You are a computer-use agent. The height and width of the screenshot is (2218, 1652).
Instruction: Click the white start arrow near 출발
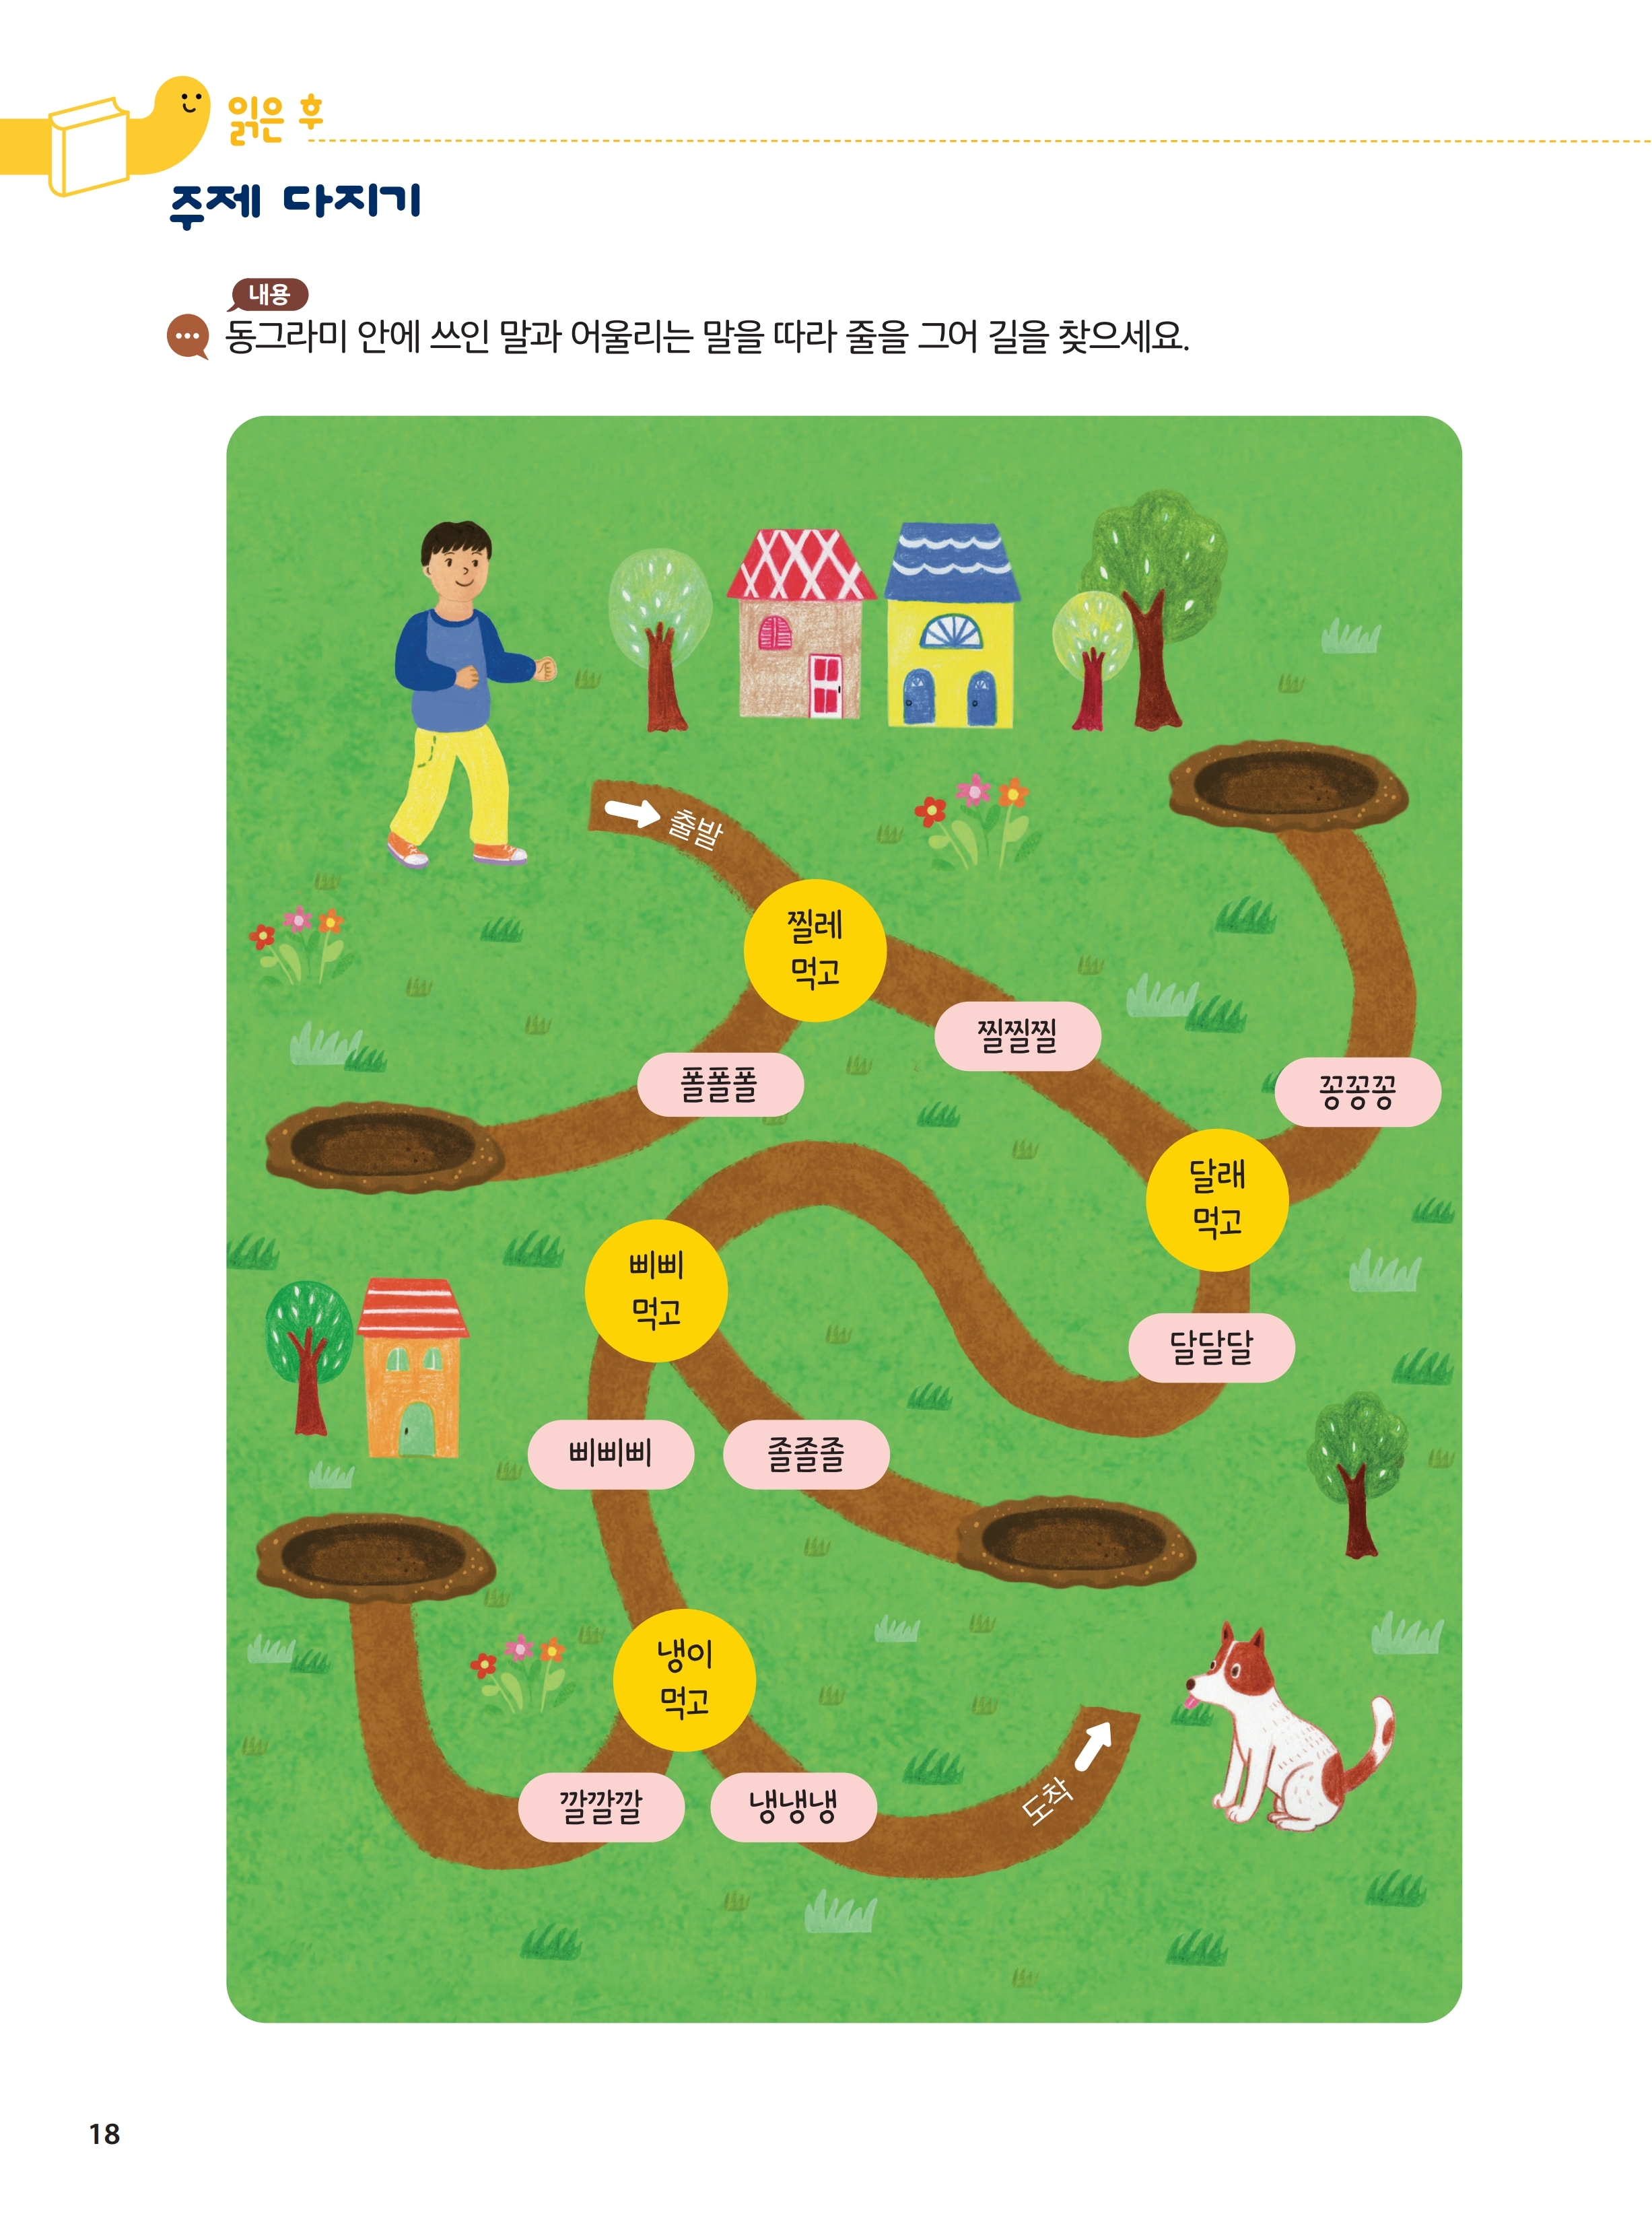[x=632, y=814]
